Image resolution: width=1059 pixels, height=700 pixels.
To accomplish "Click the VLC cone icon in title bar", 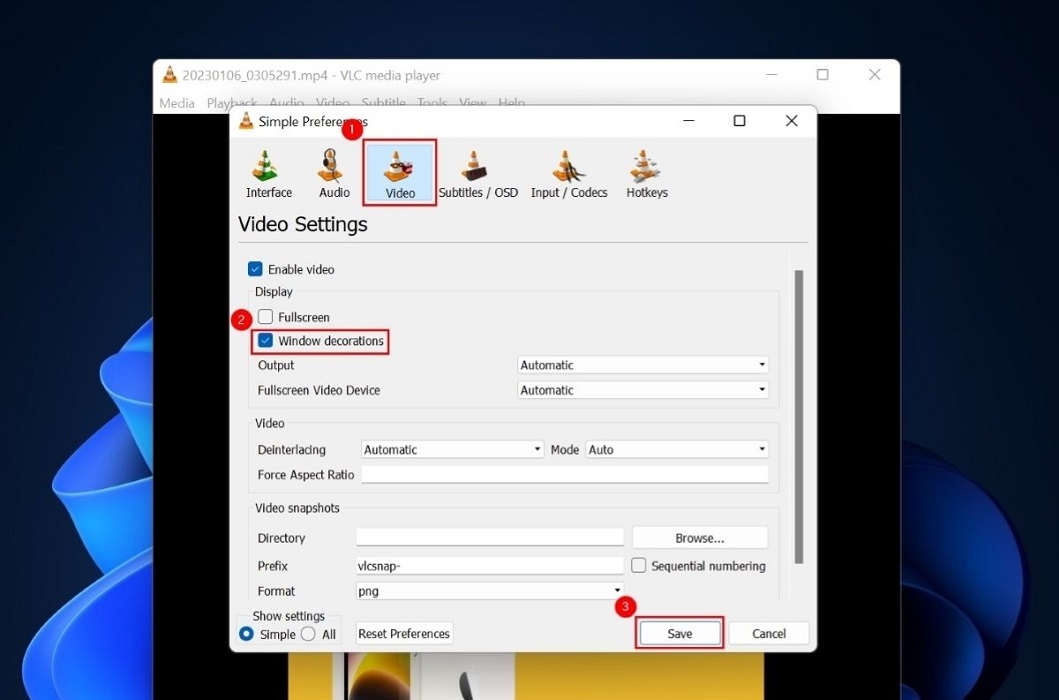I will pyautogui.click(x=170, y=74).
